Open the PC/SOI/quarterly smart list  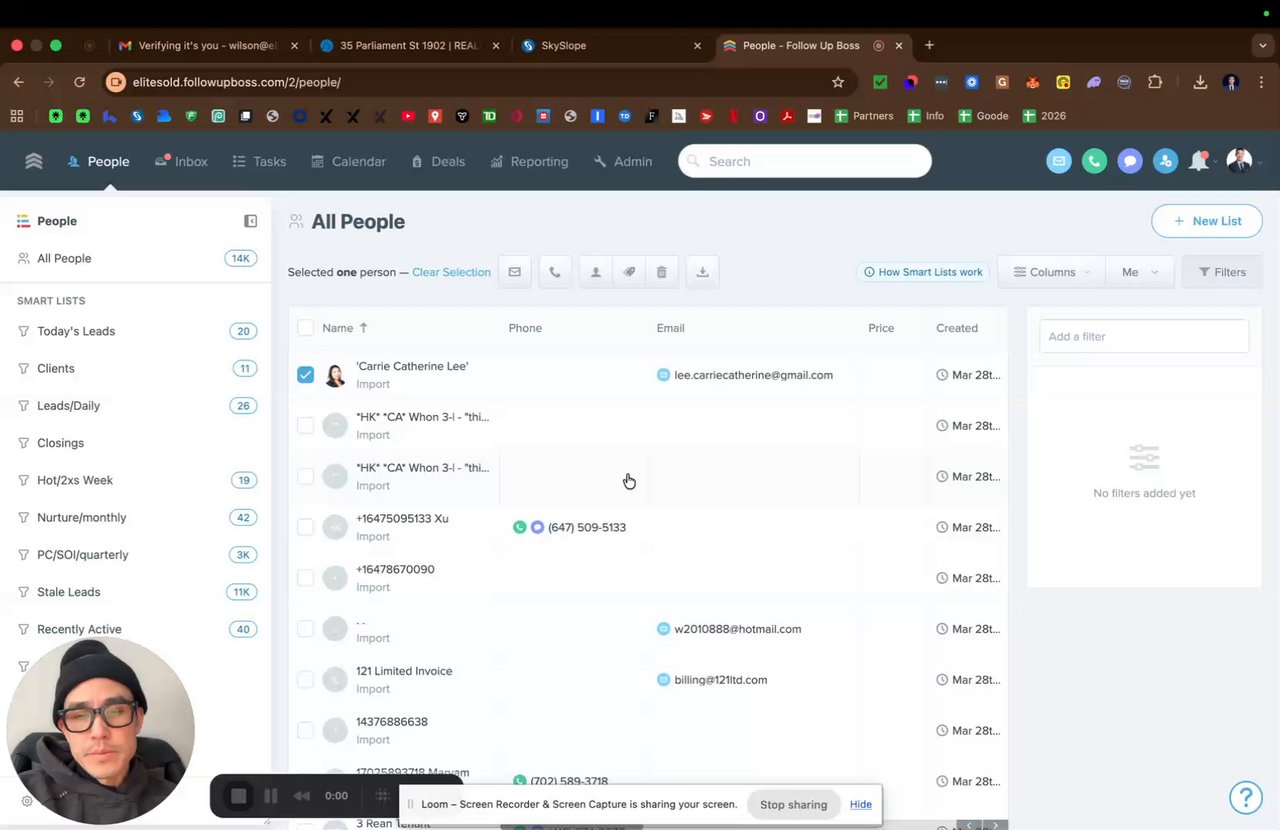tap(136, 555)
